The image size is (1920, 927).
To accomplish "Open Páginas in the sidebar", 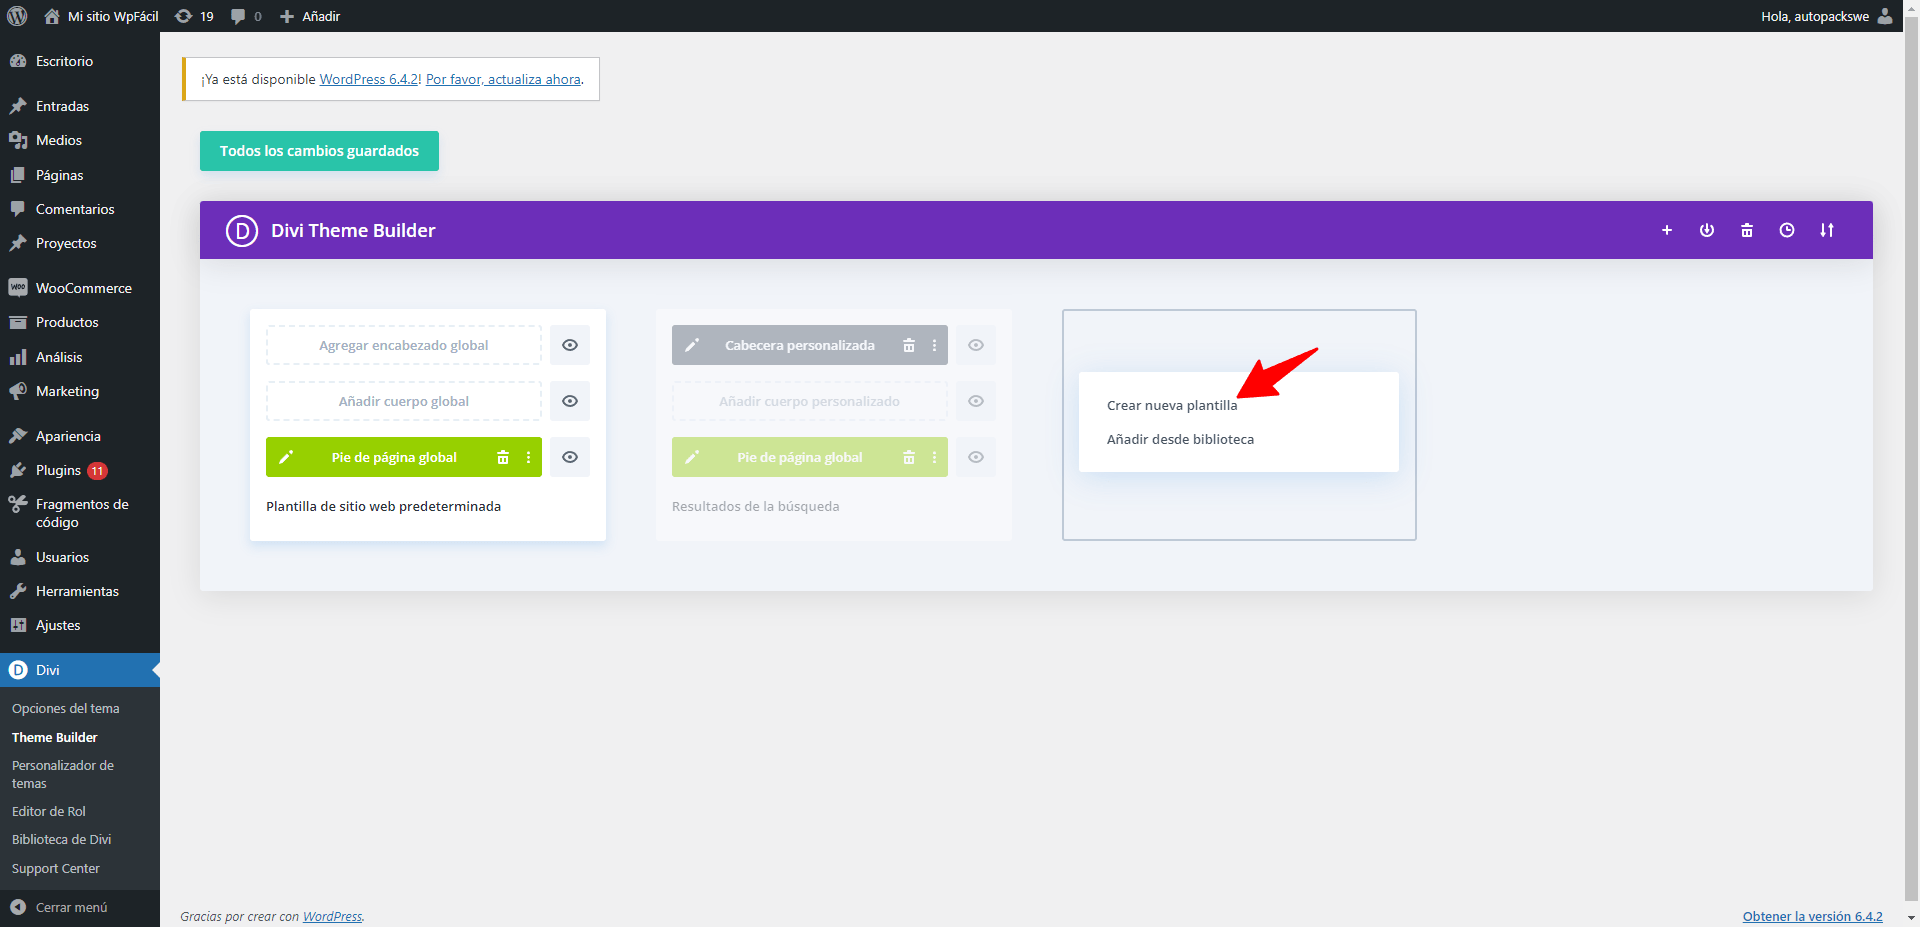I will 80,175.
